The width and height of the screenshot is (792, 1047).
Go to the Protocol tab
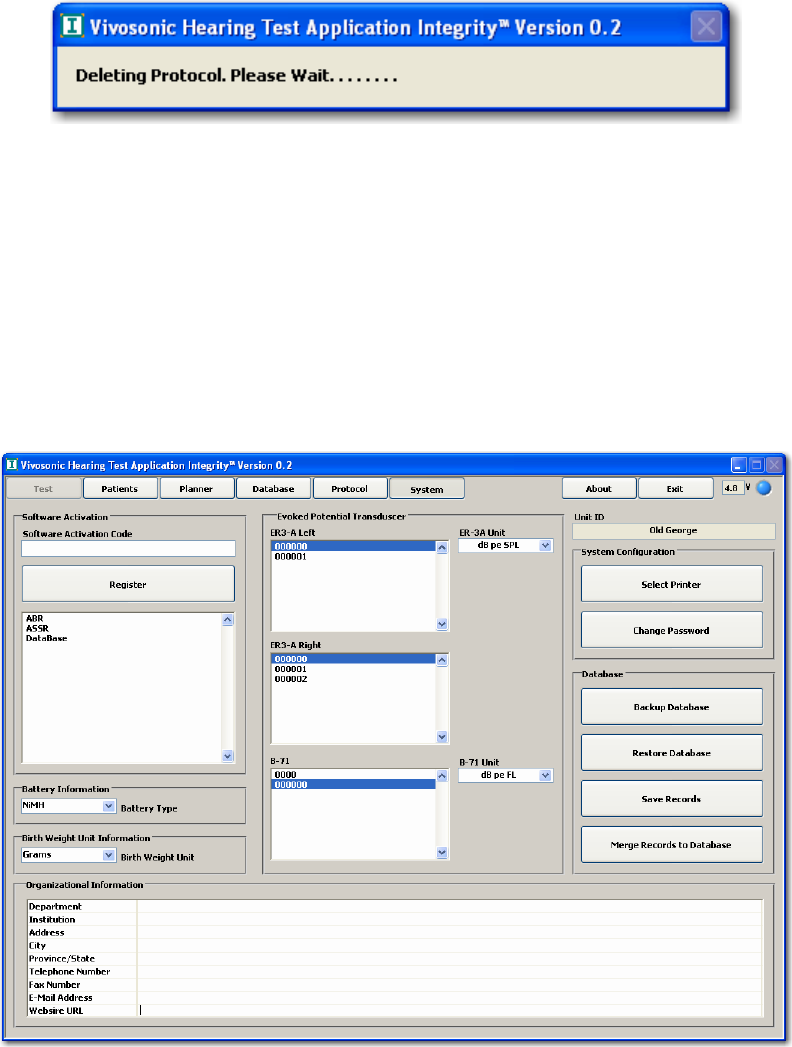[349, 489]
